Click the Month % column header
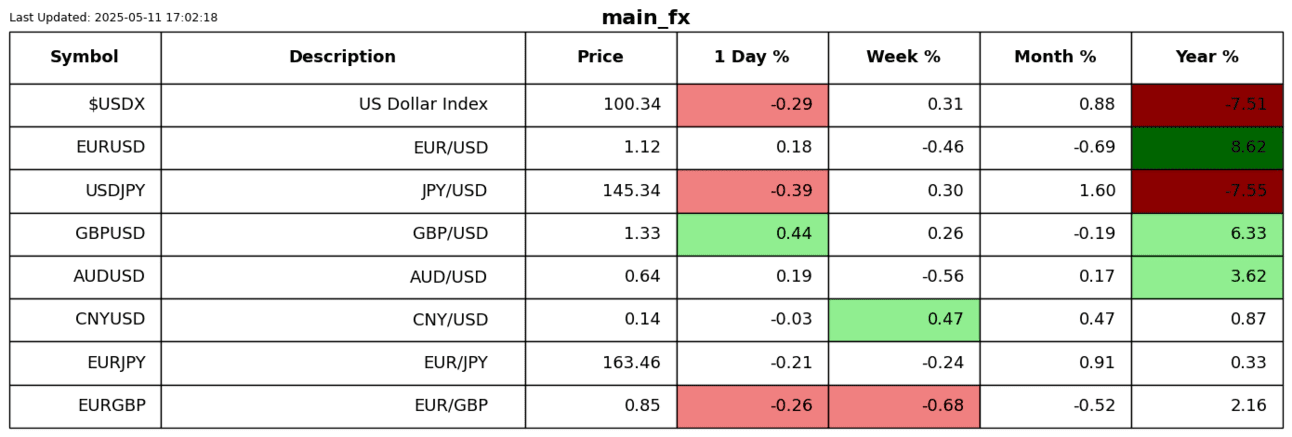 pyautogui.click(x=1055, y=57)
